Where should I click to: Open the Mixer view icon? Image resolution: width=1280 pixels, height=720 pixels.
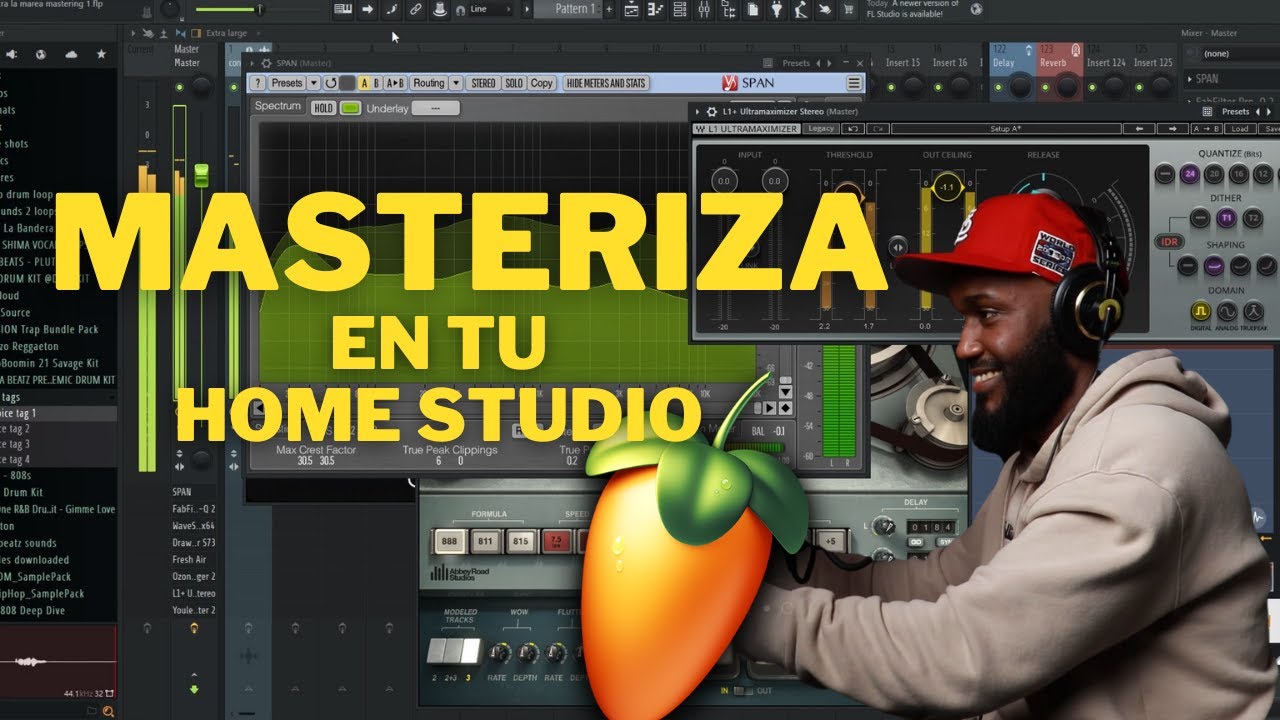(x=704, y=9)
